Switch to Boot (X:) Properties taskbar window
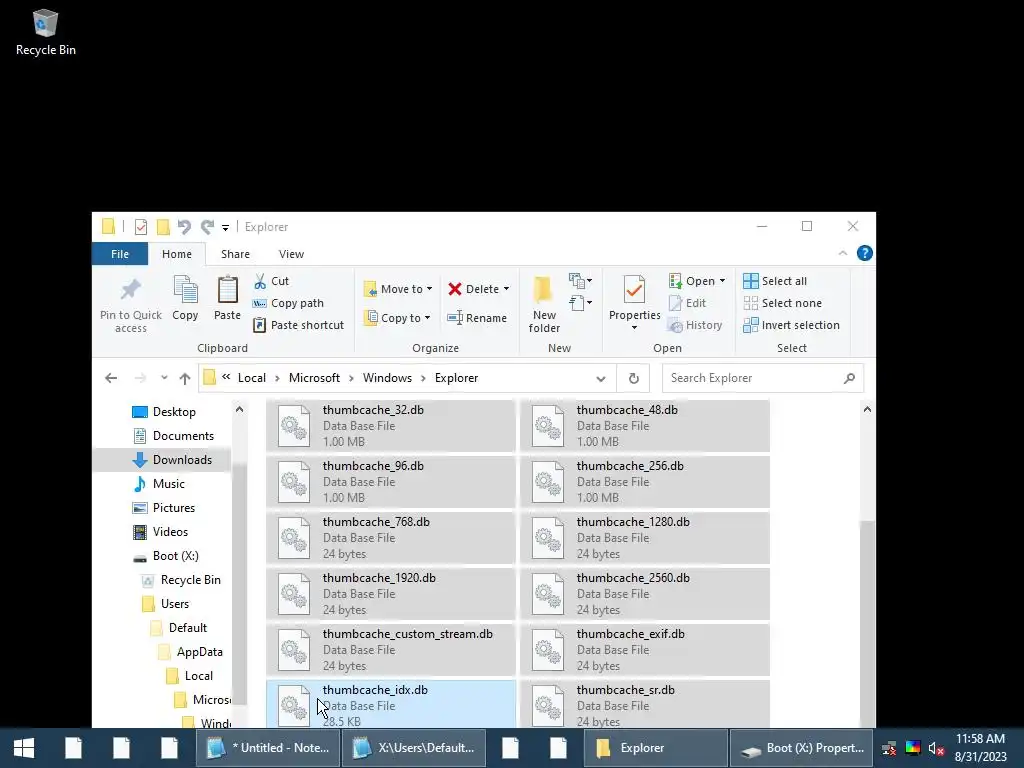This screenshot has width=1024, height=768. 801,748
